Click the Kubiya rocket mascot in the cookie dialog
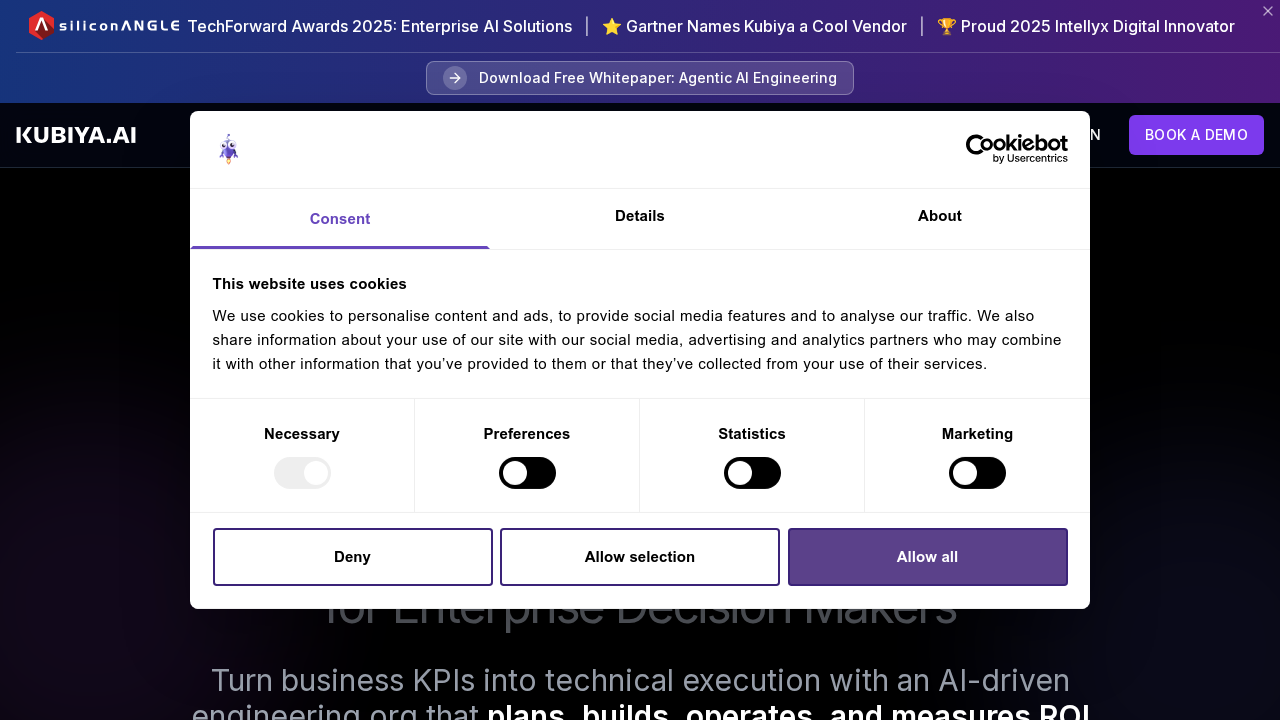The width and height of the screenshot is (1280, 720). pyautogui.click(x=227, y=148)
